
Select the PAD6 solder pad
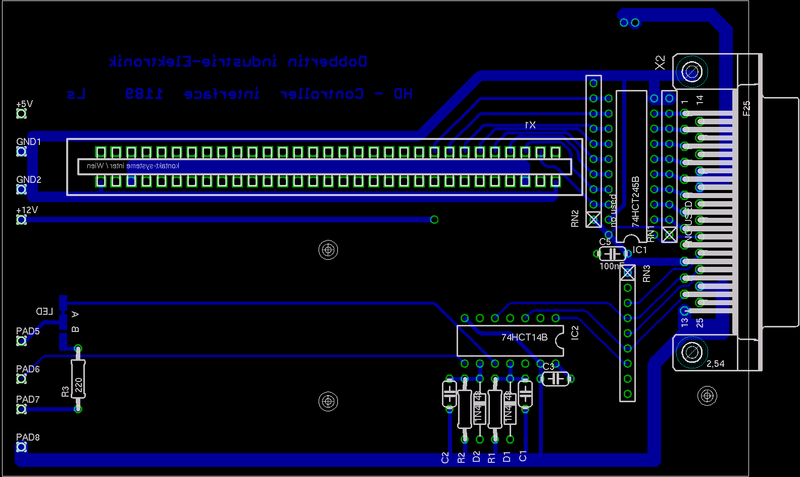tap(20, 380)
